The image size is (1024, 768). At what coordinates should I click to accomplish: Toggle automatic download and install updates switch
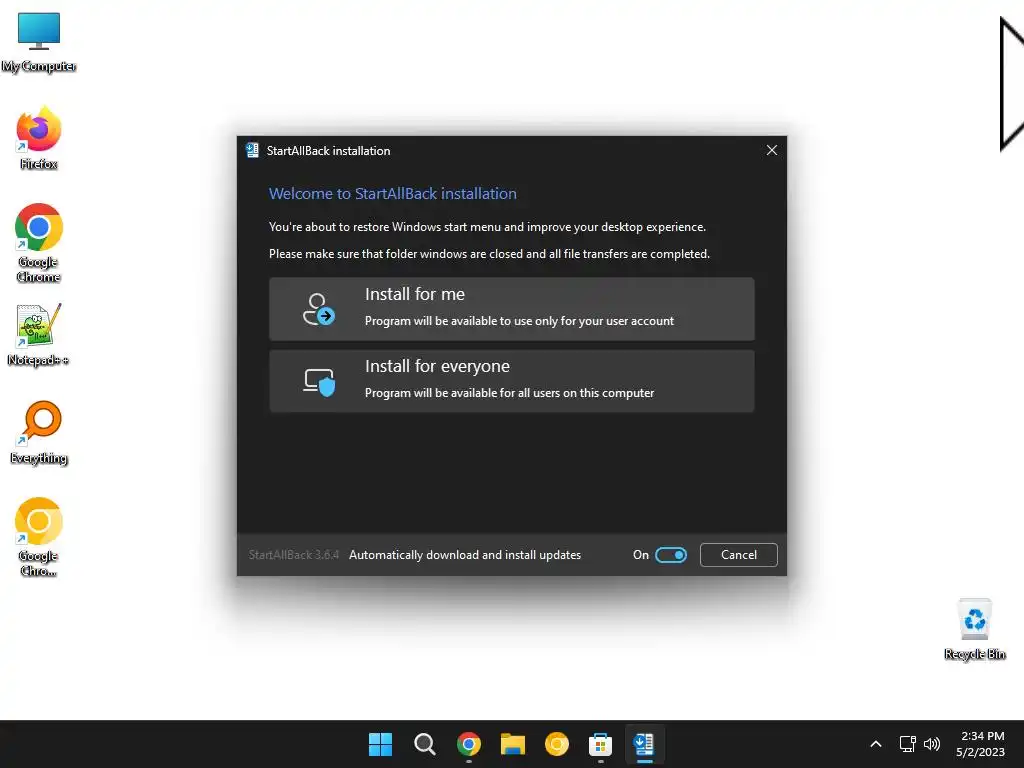[671, 554]
